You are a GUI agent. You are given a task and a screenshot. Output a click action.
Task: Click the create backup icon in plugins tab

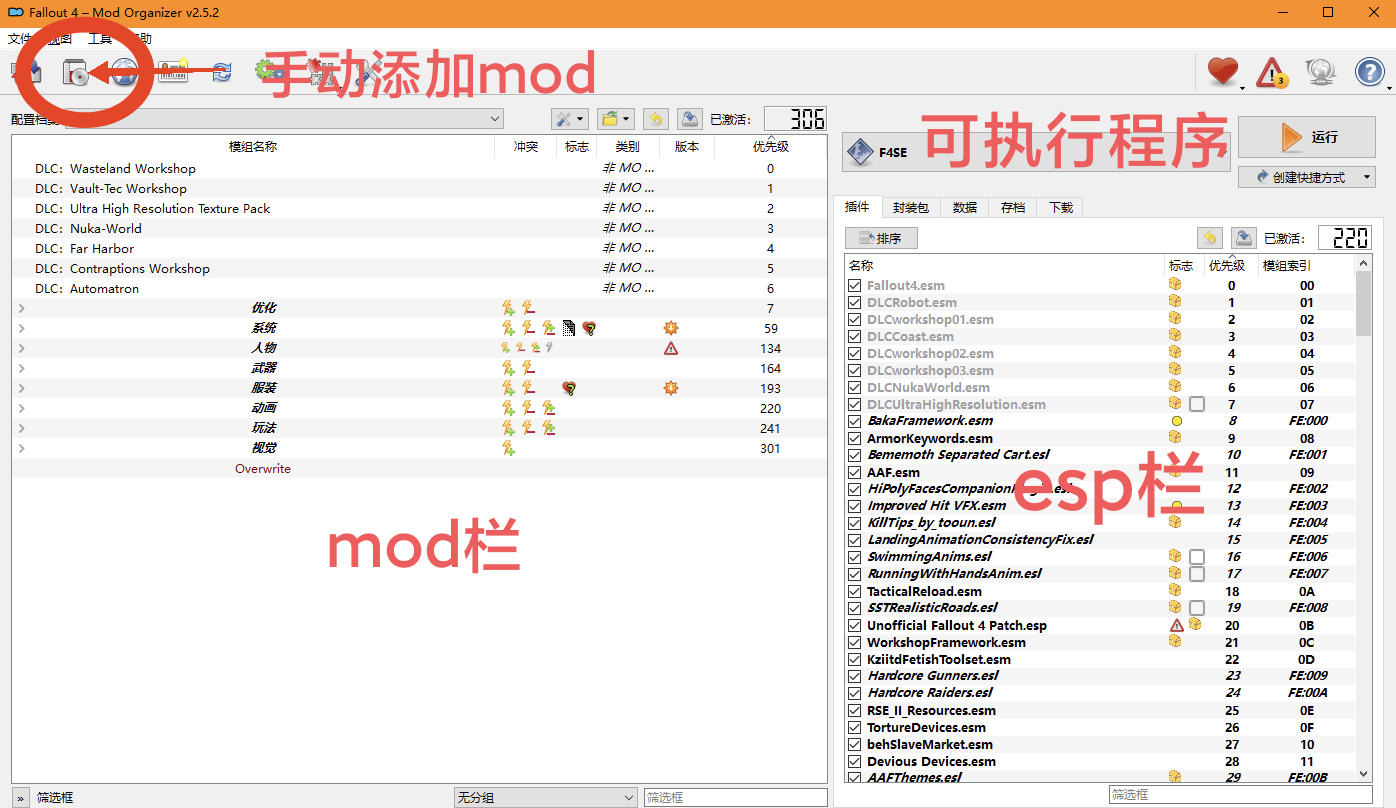click(x=1244, y=238)
